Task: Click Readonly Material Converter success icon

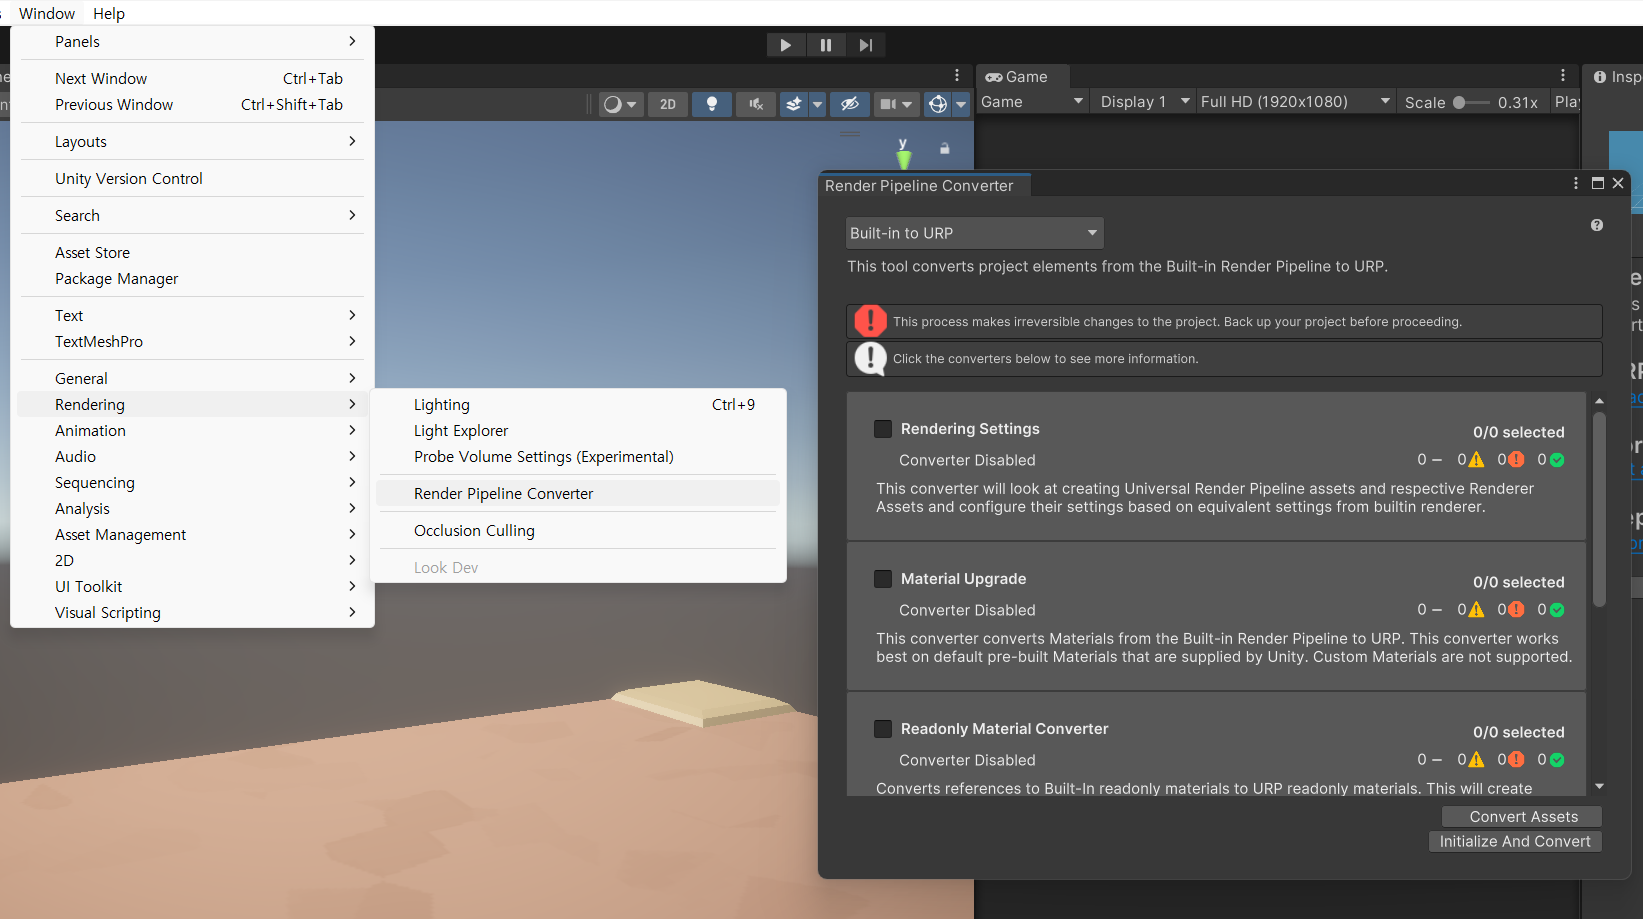Action: (x=1557, y=760)
